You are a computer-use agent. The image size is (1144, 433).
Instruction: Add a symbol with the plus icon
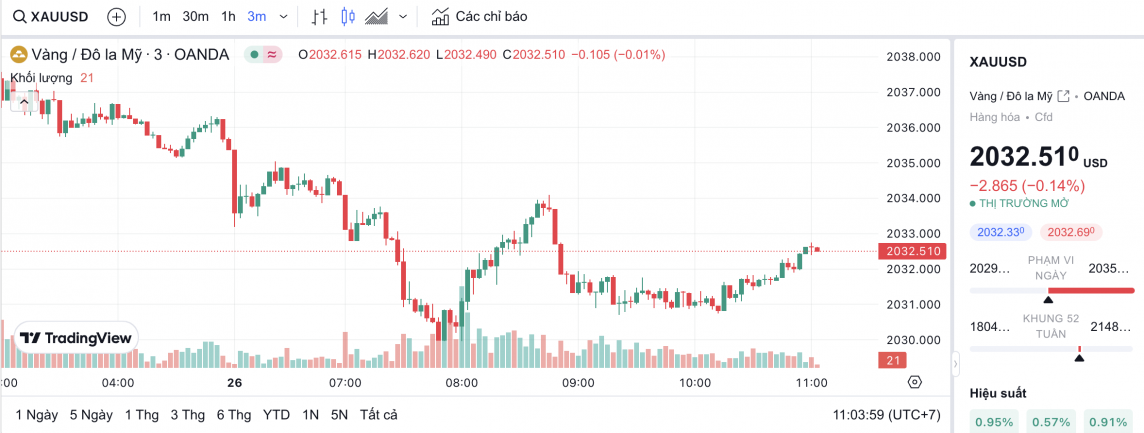pos(116,17)
